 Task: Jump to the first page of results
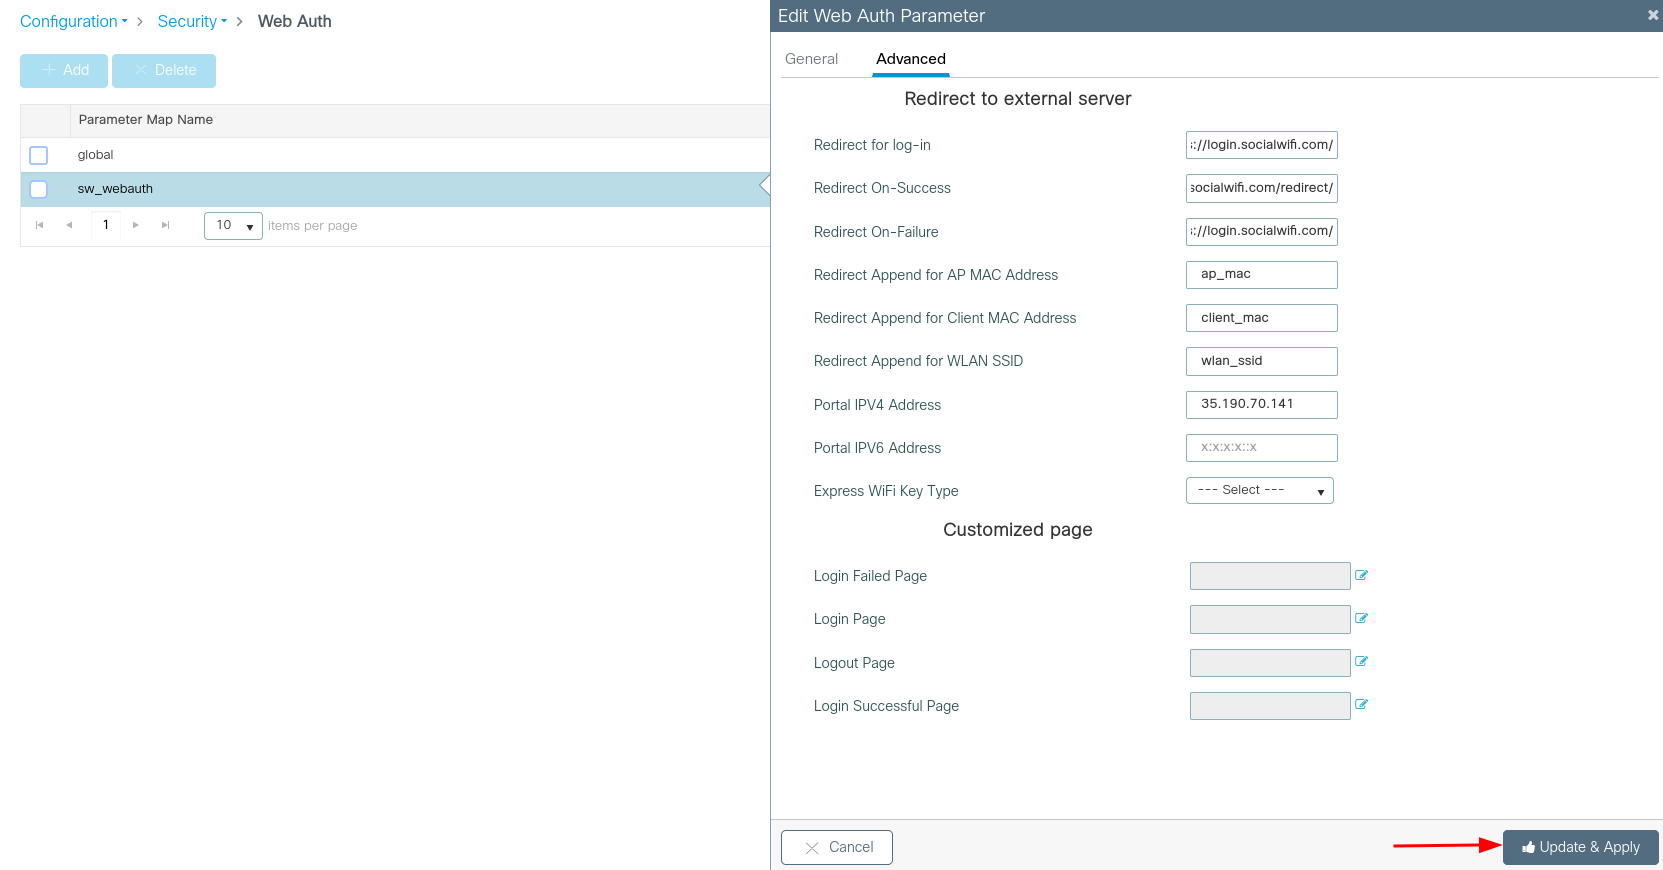click(40, 225)
